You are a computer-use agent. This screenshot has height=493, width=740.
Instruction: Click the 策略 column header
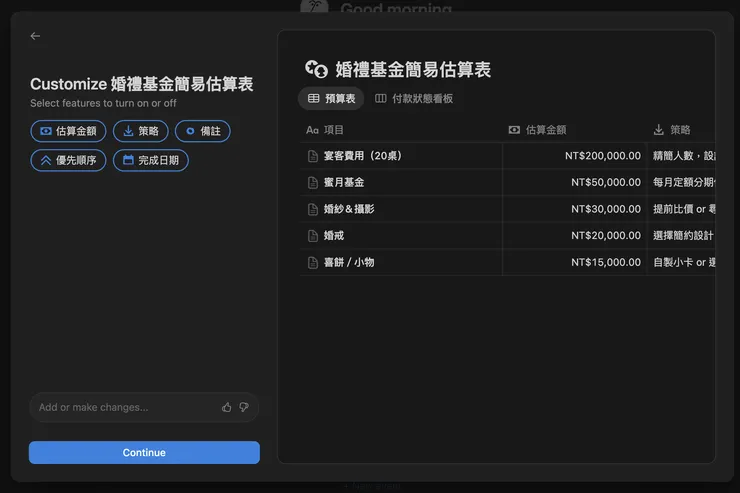(x=672, y=130)
